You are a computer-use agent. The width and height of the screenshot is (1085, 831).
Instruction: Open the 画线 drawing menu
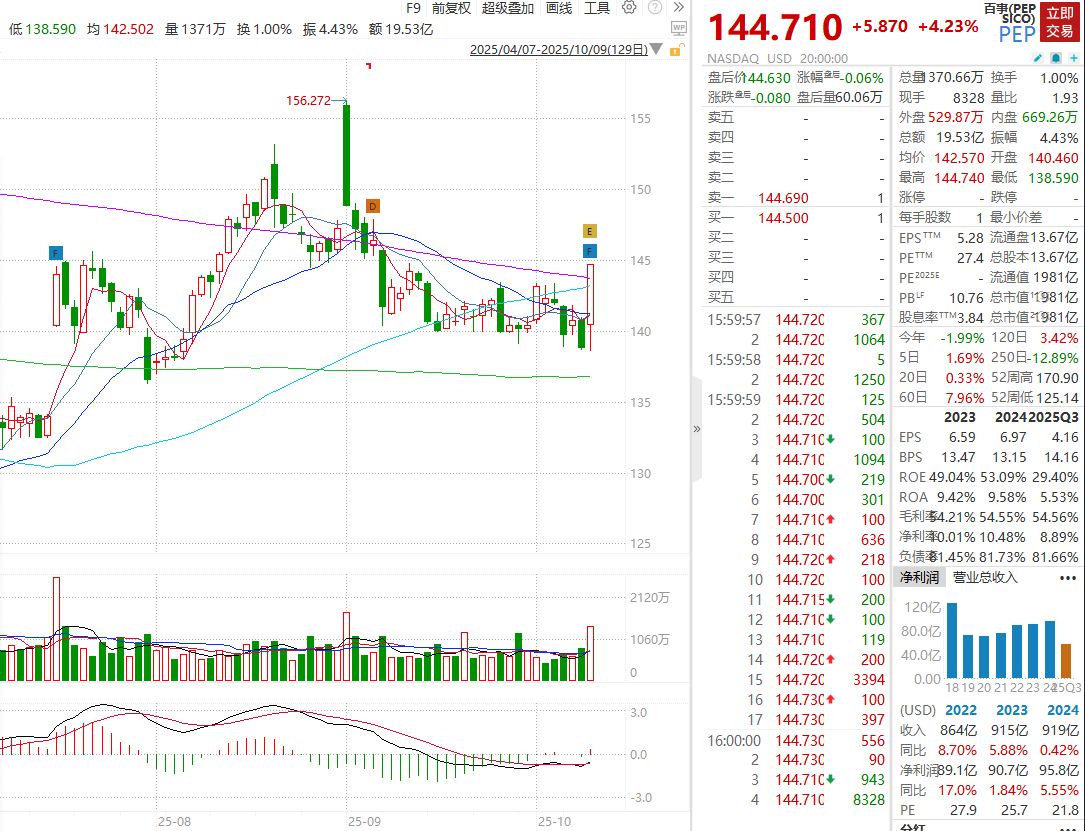coord(559,8)
